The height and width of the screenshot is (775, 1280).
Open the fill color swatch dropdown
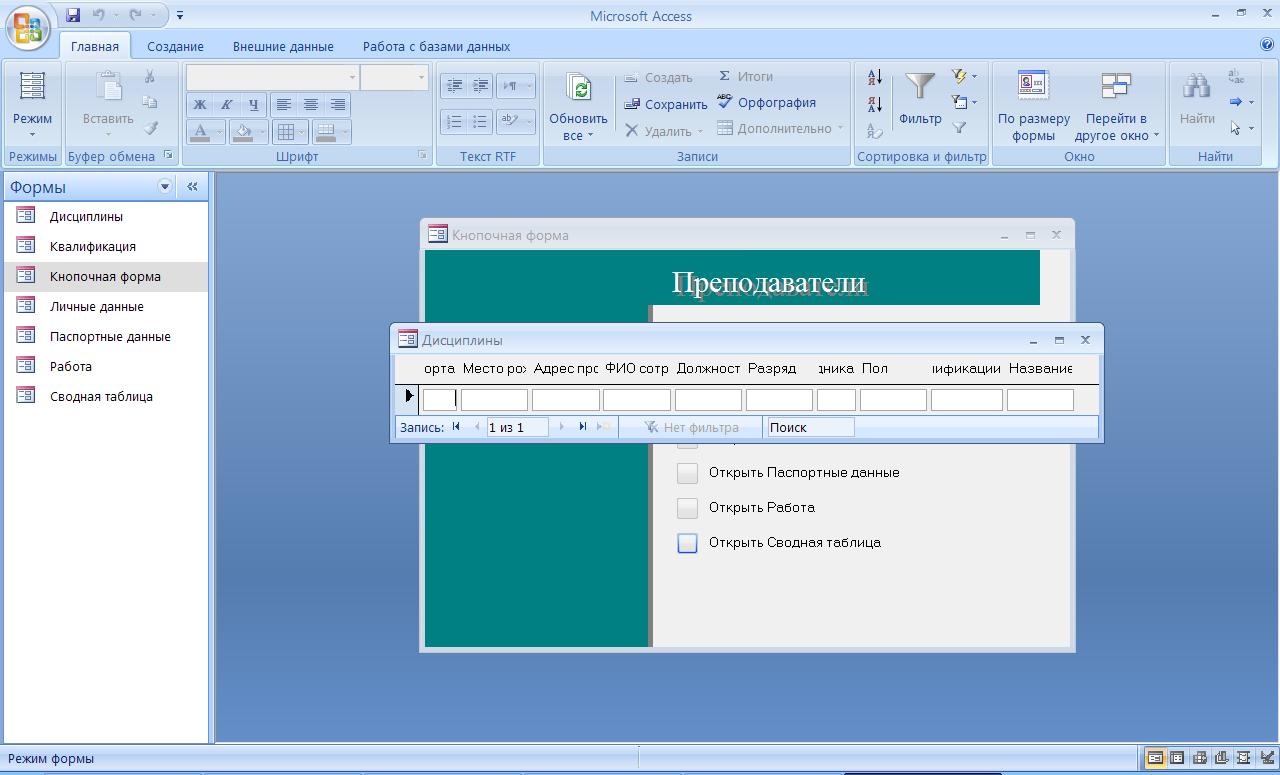click(x=262, y=131)
